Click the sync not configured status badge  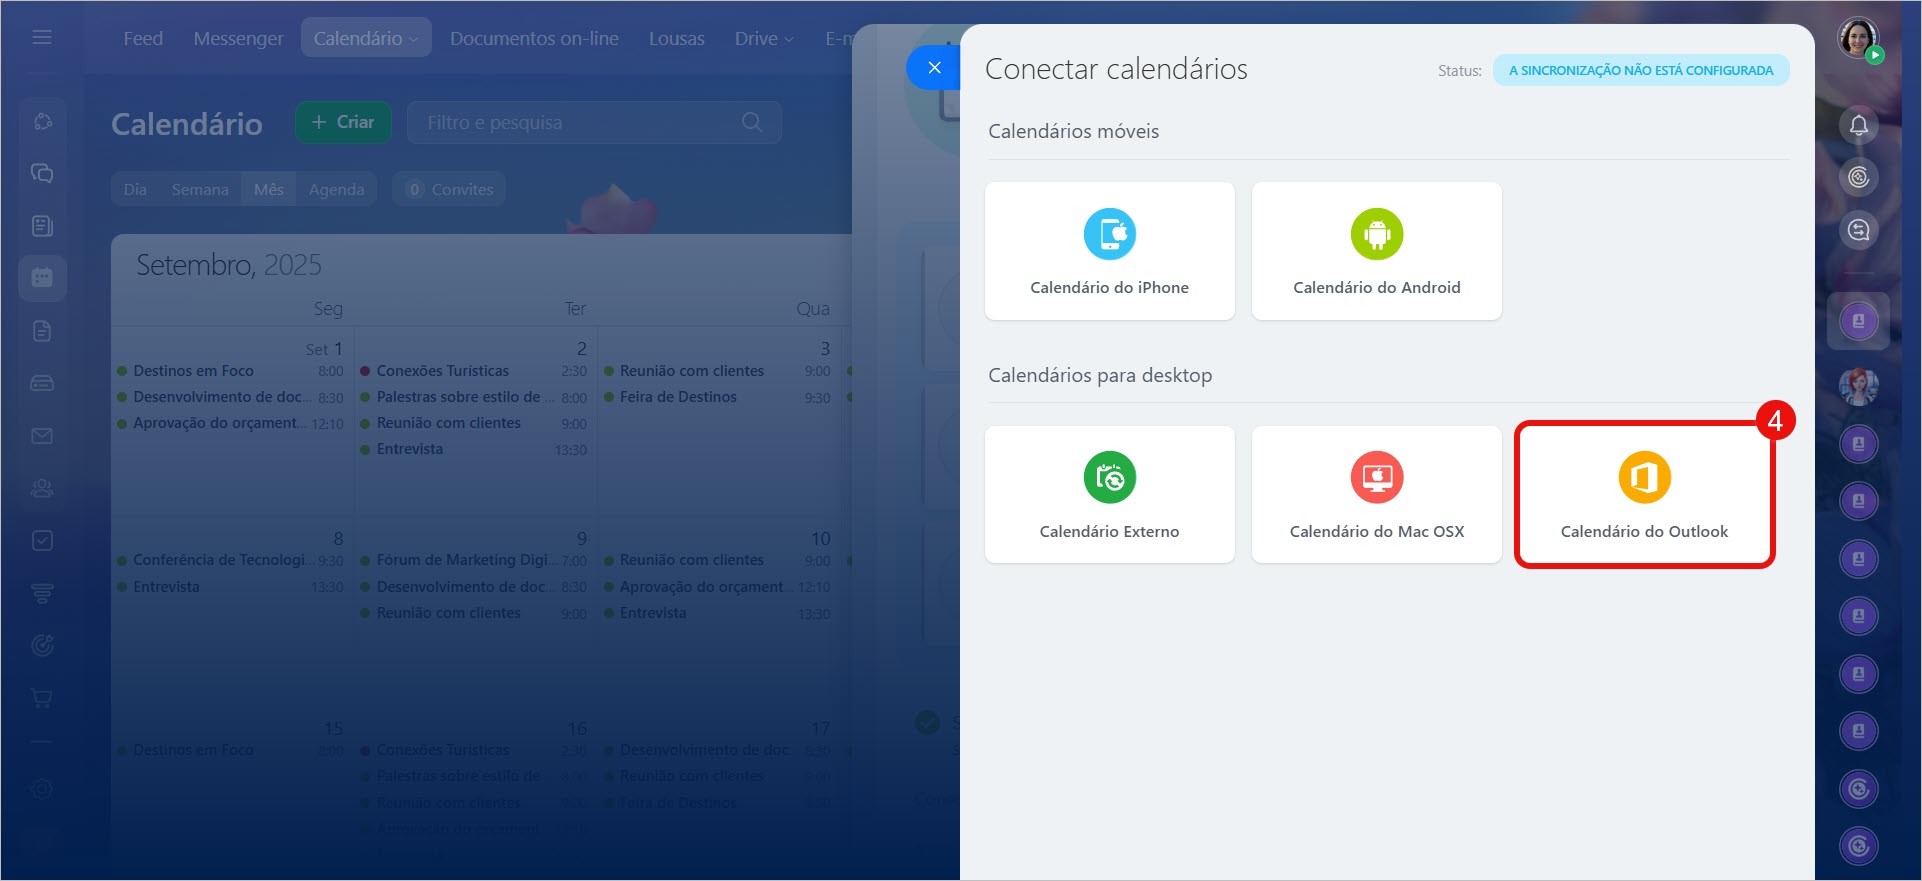(1640, 70)
